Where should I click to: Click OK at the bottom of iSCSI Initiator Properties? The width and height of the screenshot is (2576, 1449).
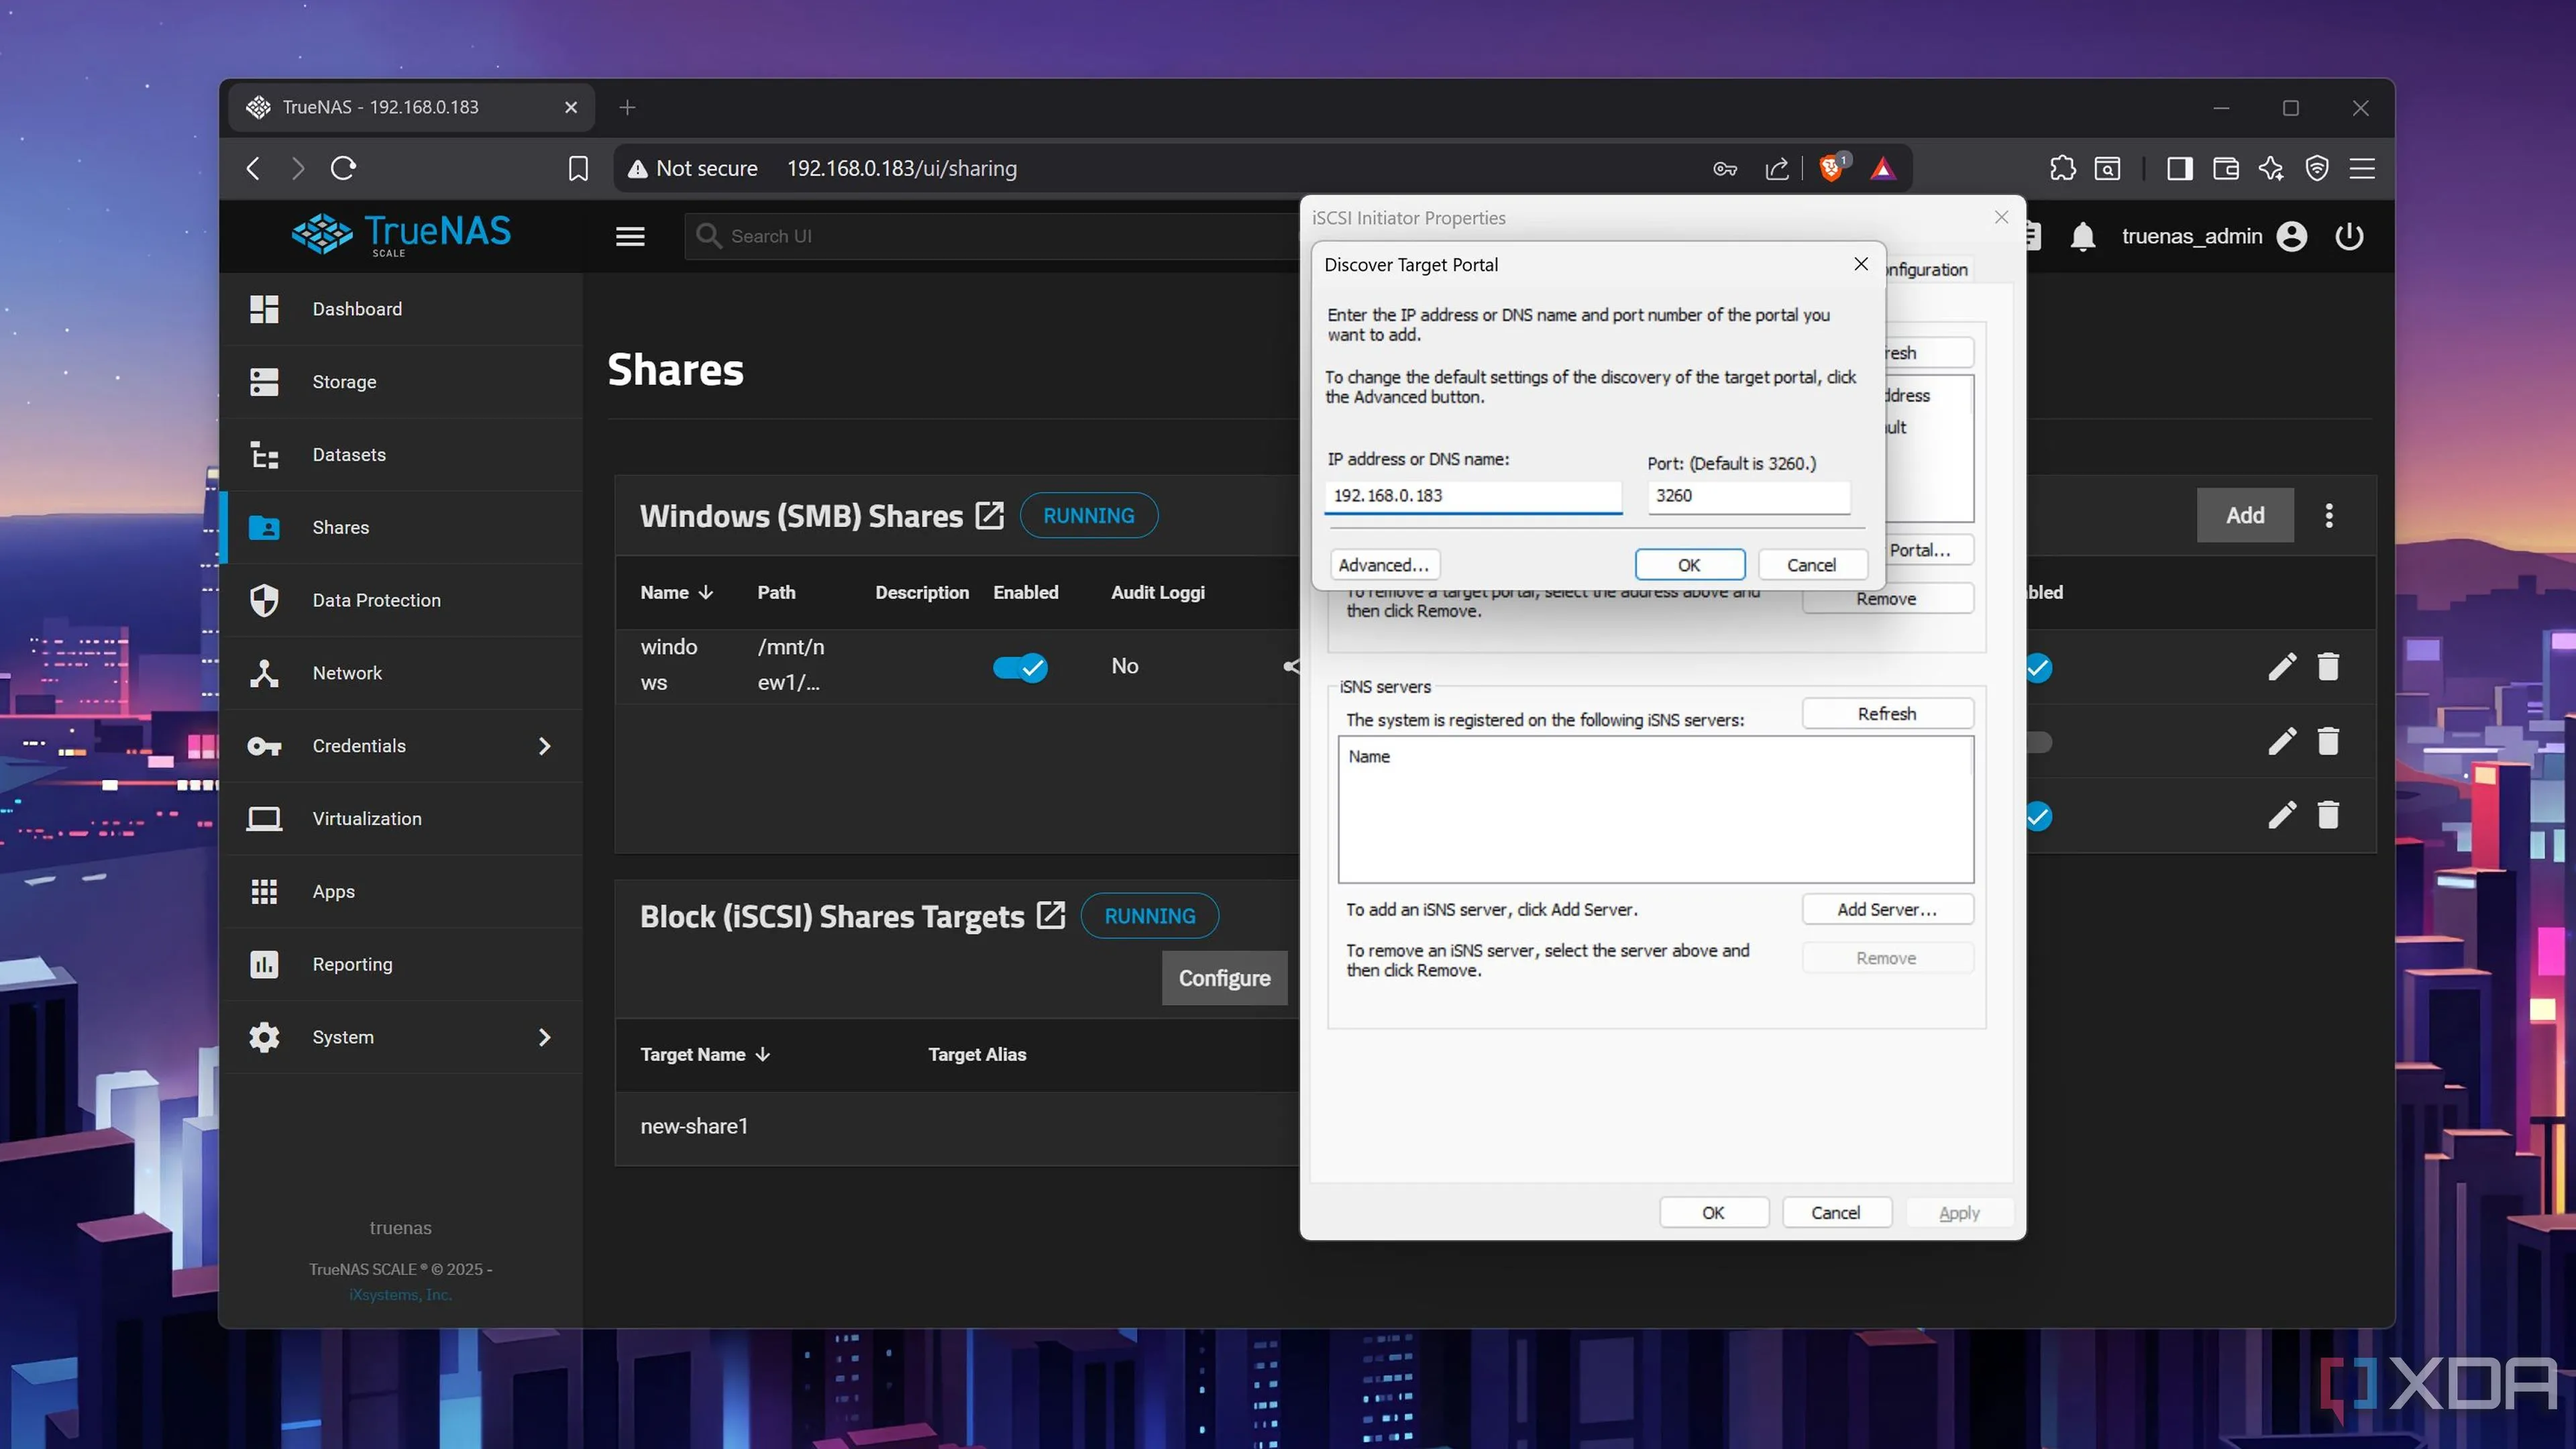pyautogui.click(x=1713, y=1212)
